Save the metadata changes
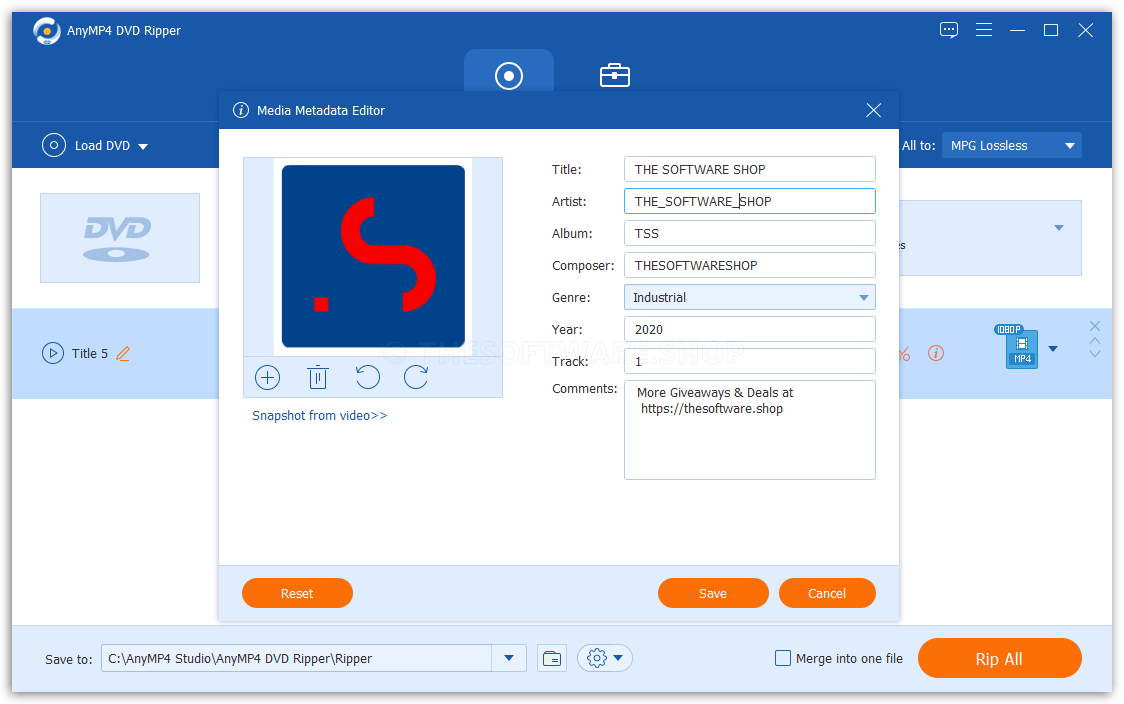Image resolution: width=1124 pixels, height=704 pixels. 713,593
